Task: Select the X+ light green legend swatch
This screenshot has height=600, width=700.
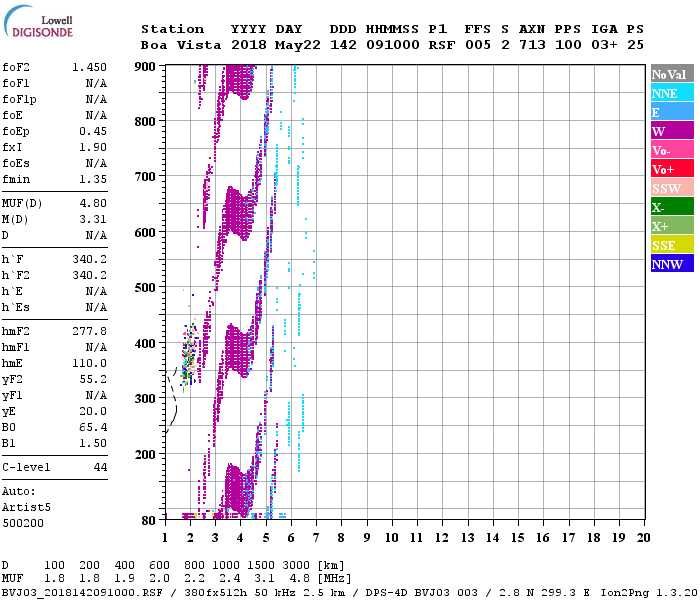Action: coord(672,226)
